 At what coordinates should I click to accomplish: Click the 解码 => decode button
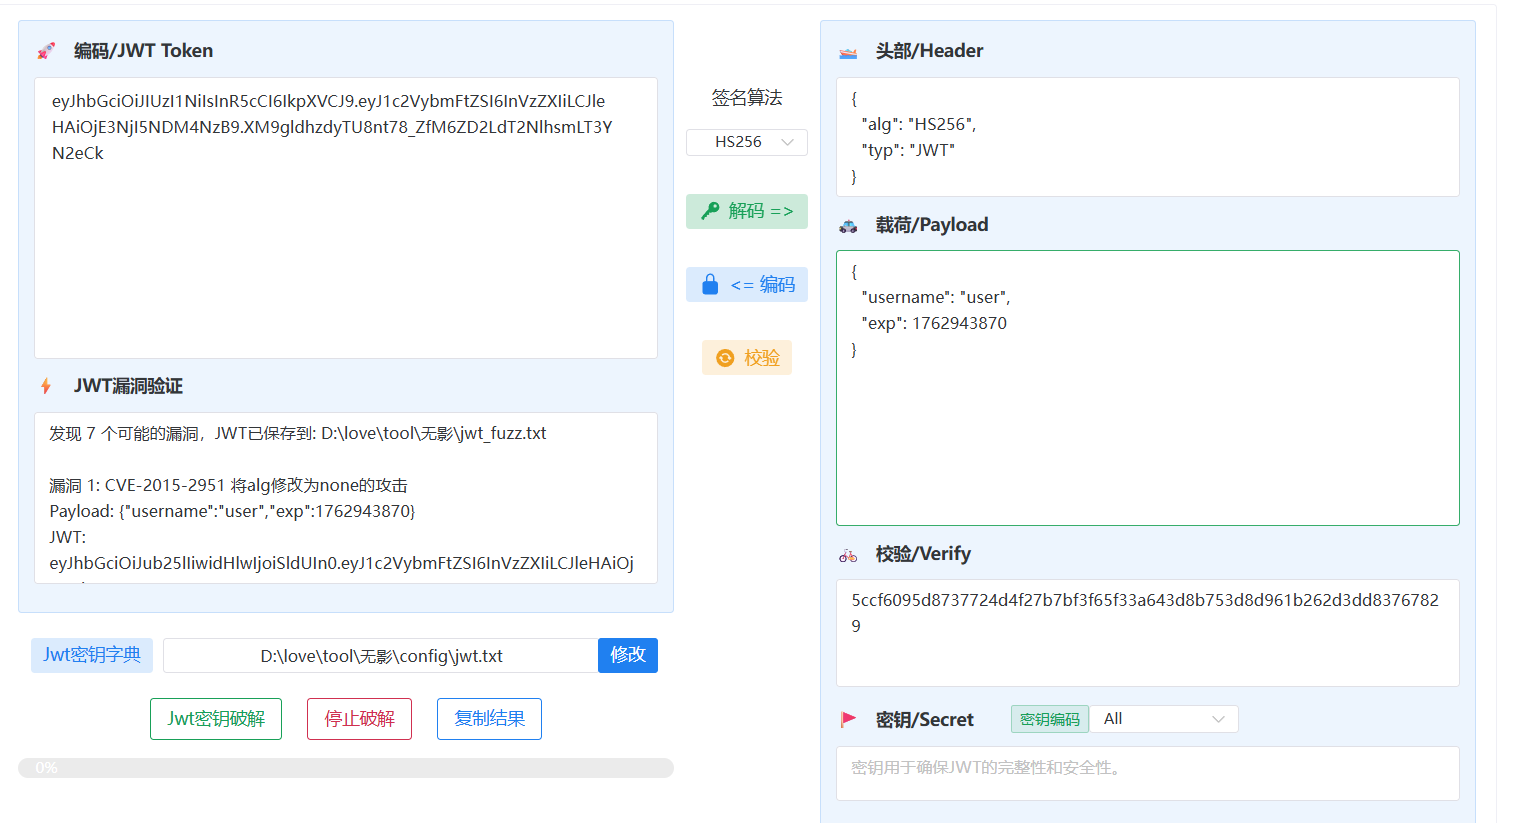tap(747, 211)
